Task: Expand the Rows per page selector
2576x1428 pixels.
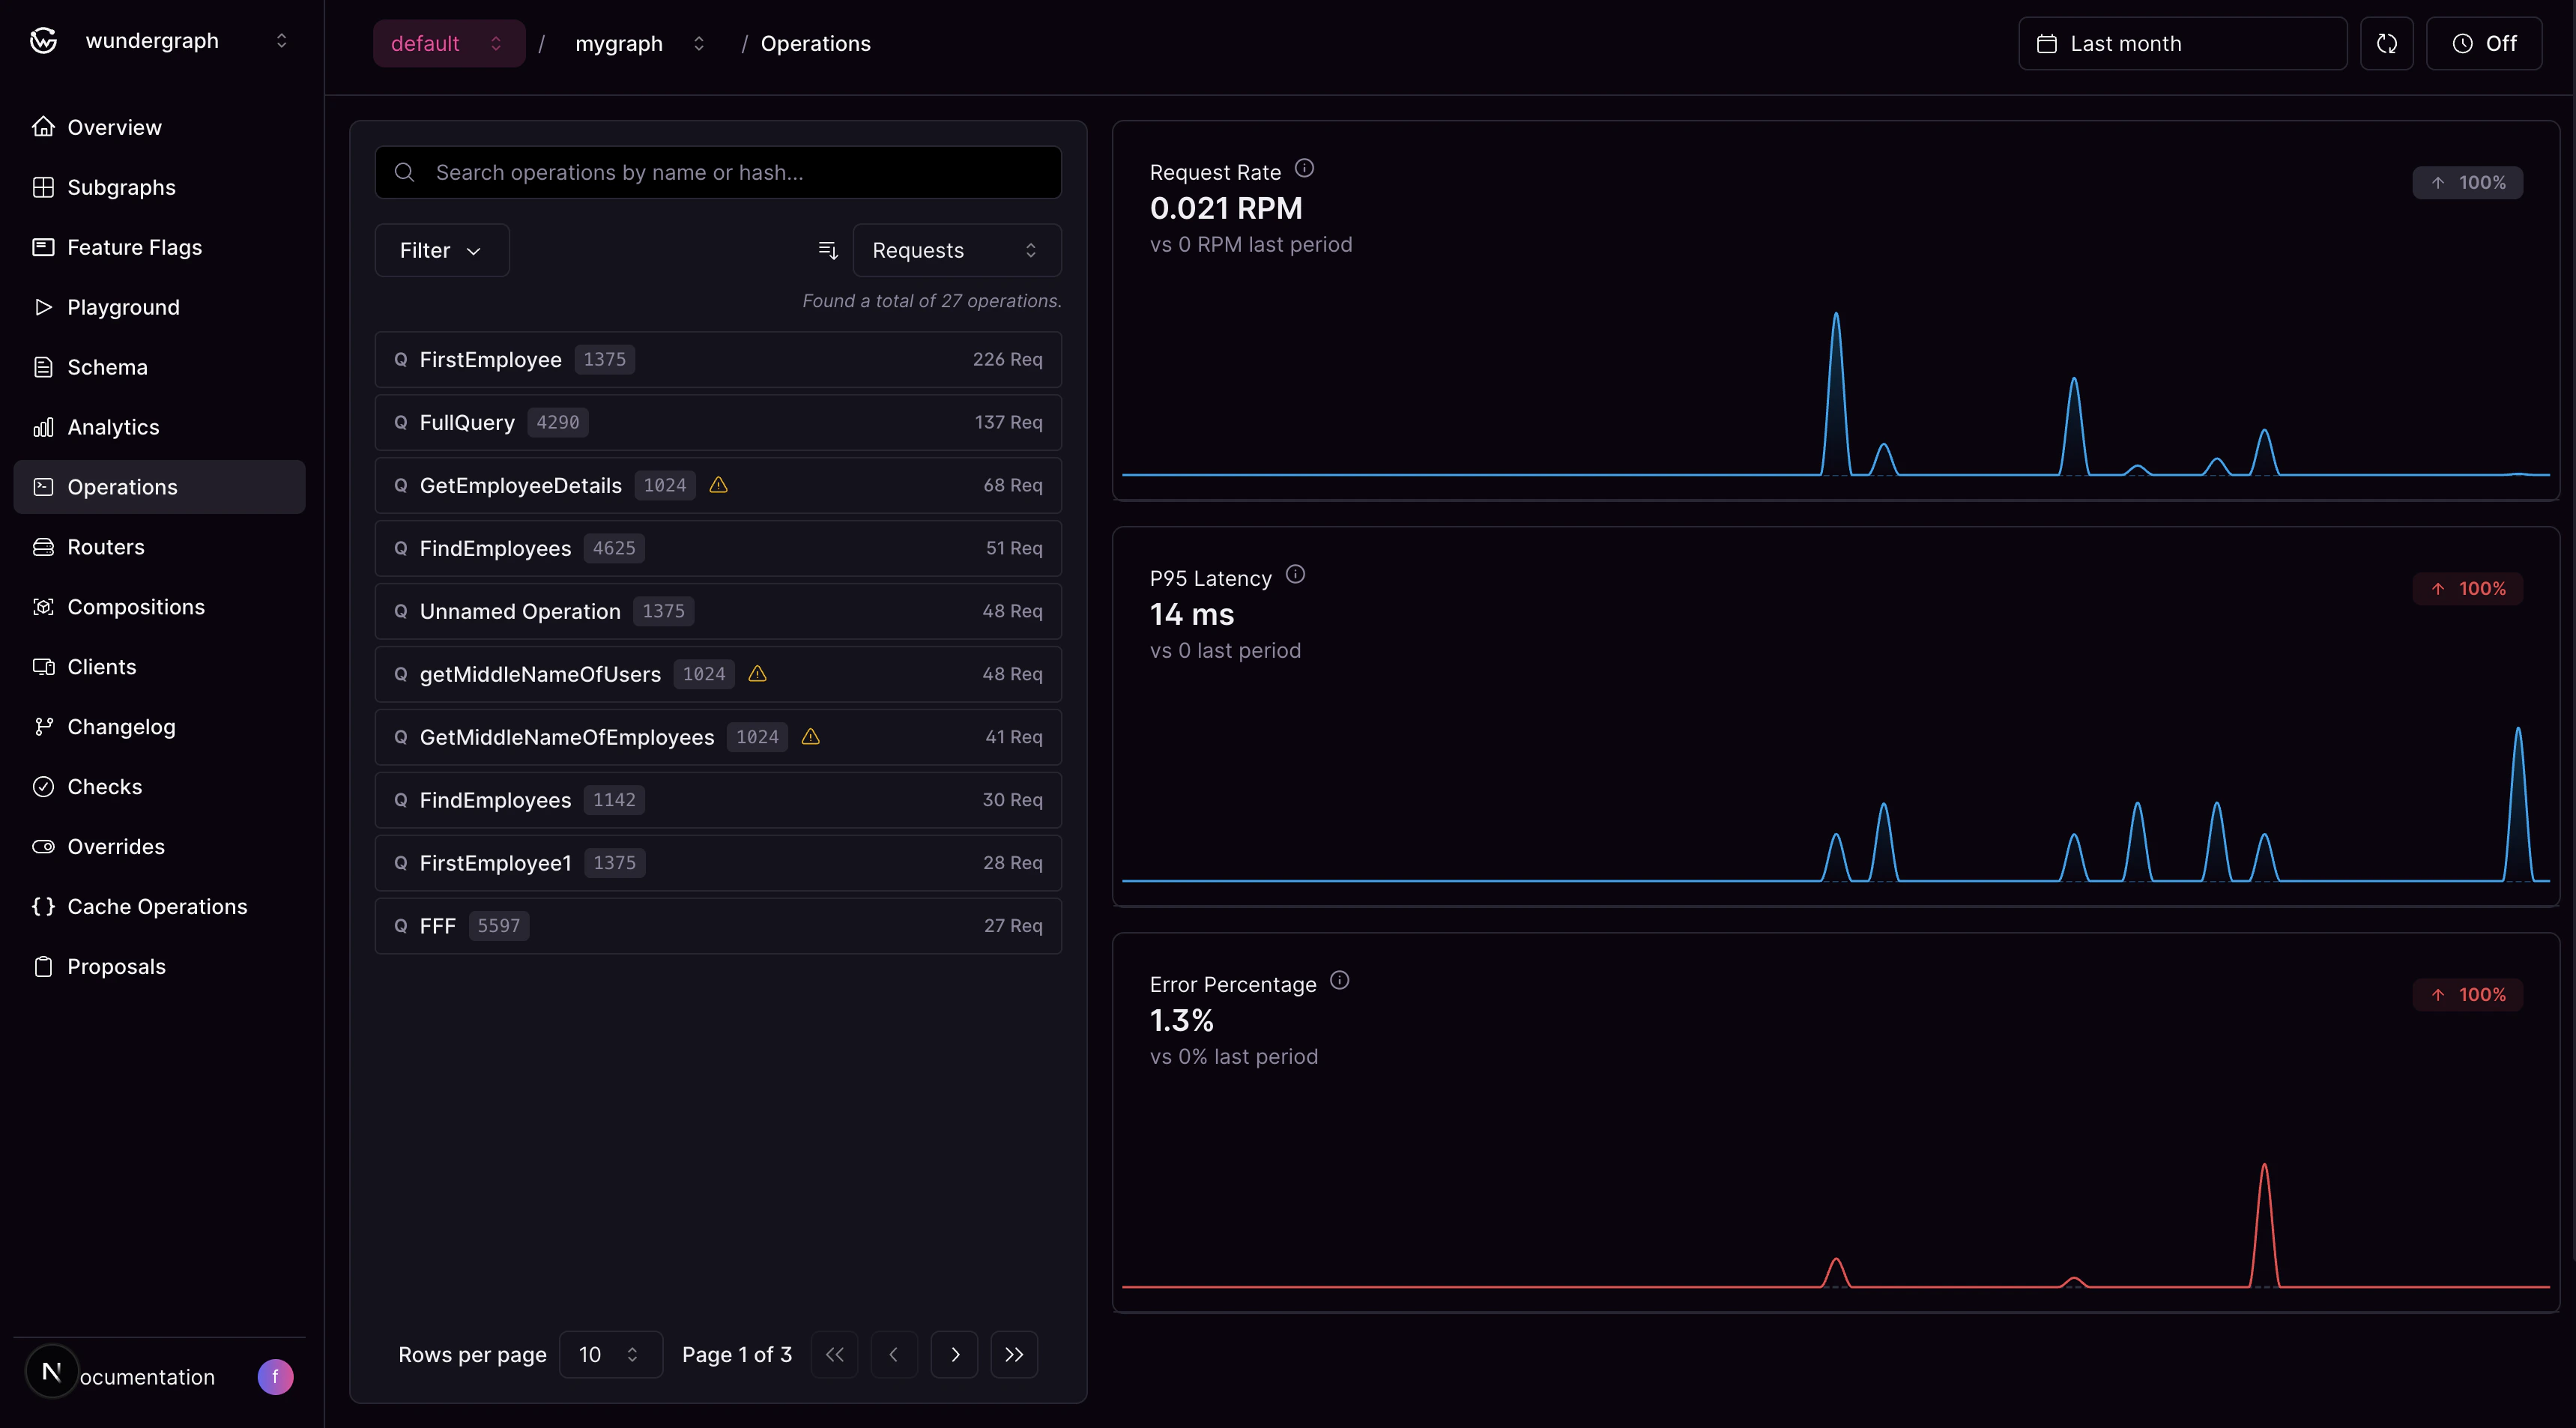Action: point(609,1354)
